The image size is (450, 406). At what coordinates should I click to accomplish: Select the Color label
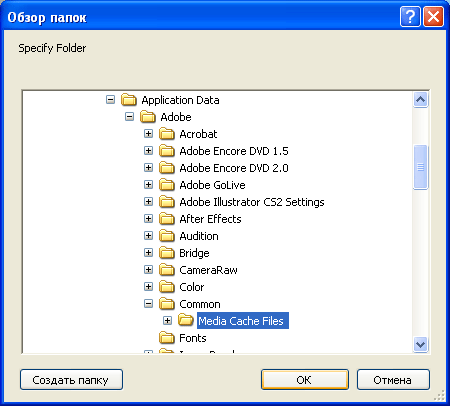(191, 287)
